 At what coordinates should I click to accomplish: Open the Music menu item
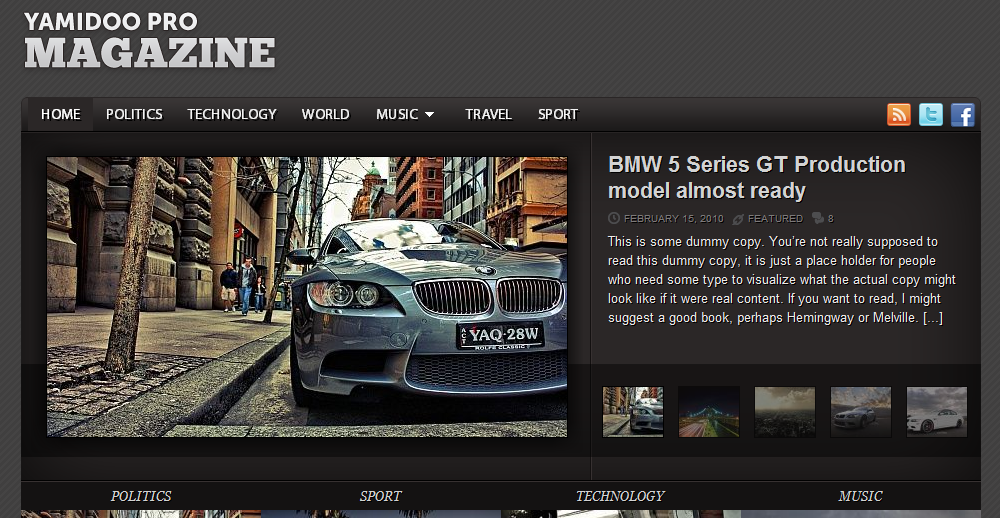[x=397, y=114]
